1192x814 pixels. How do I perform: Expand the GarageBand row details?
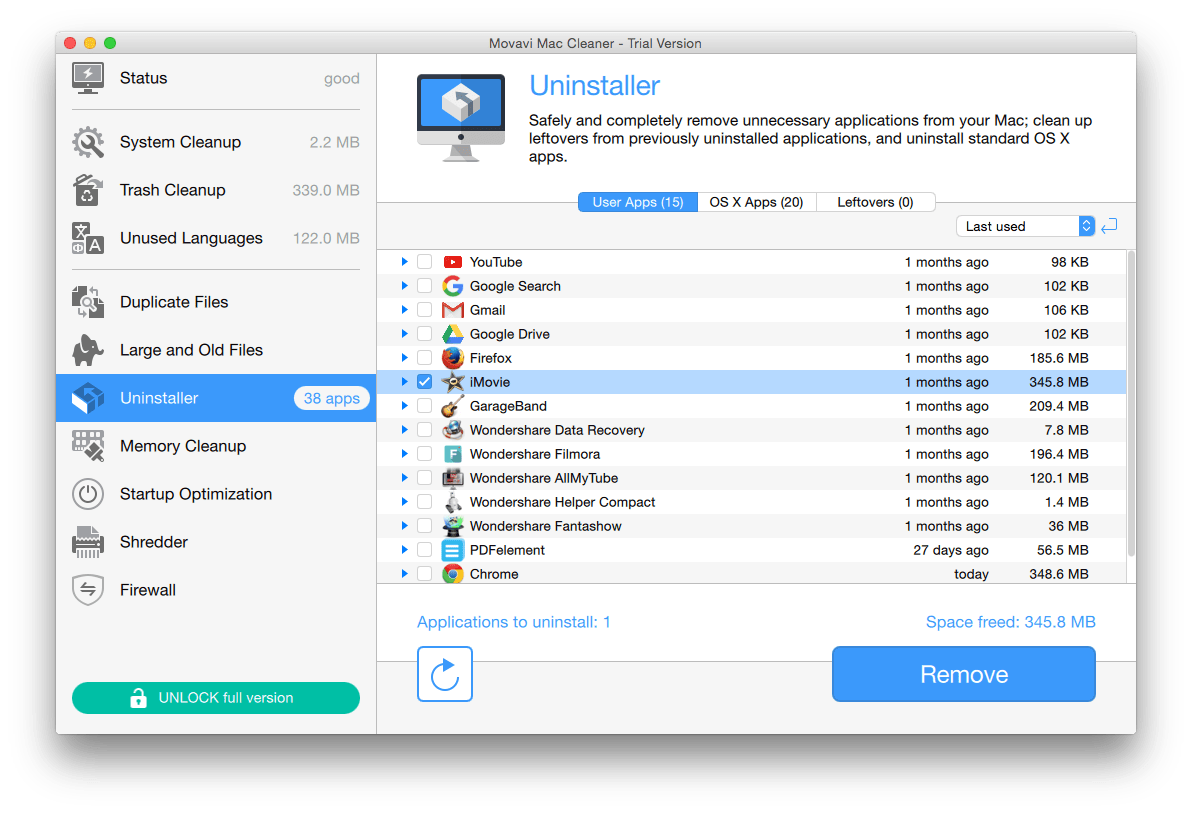404,406
